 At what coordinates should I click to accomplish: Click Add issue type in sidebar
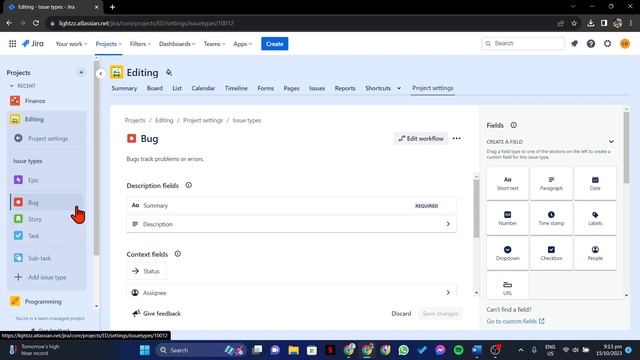click(x=46, y=277)
